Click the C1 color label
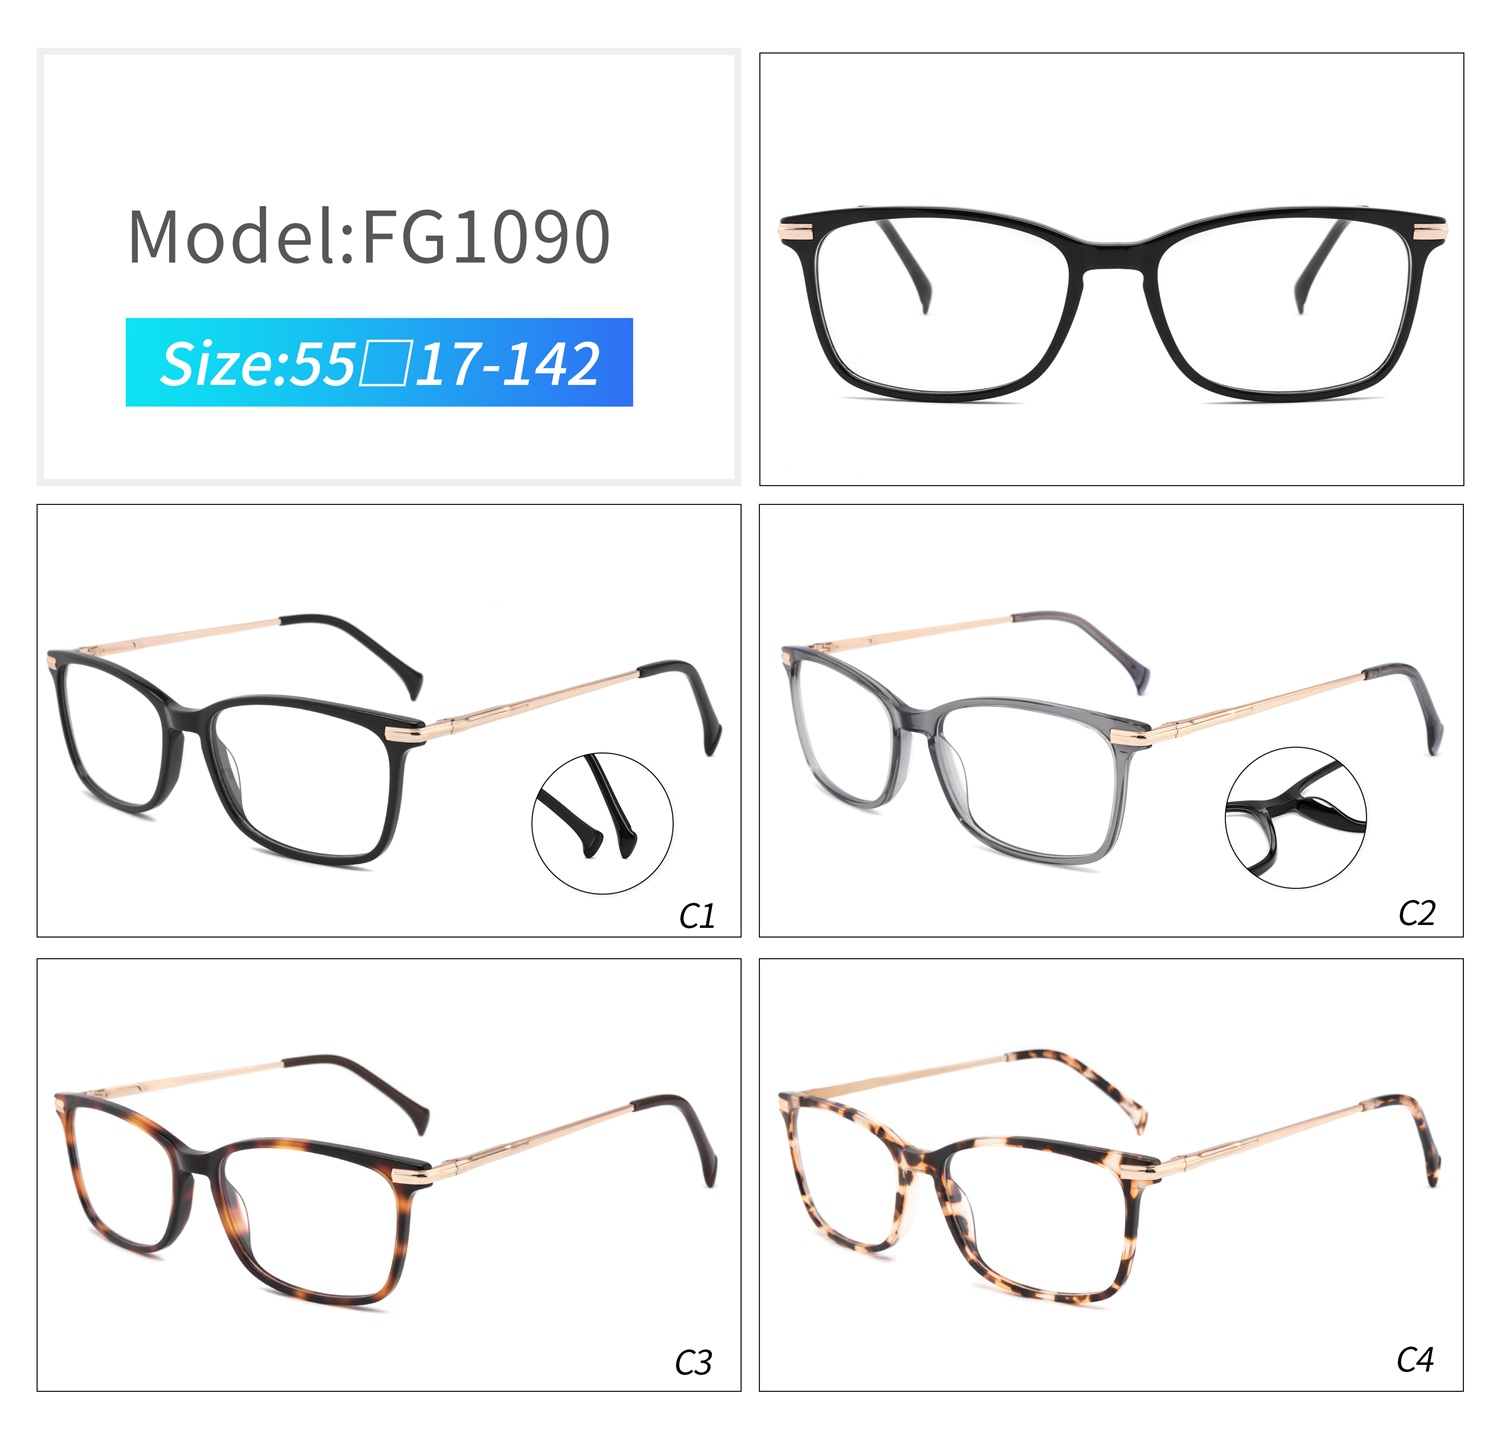The image size is (1500, 1440). 697,916
